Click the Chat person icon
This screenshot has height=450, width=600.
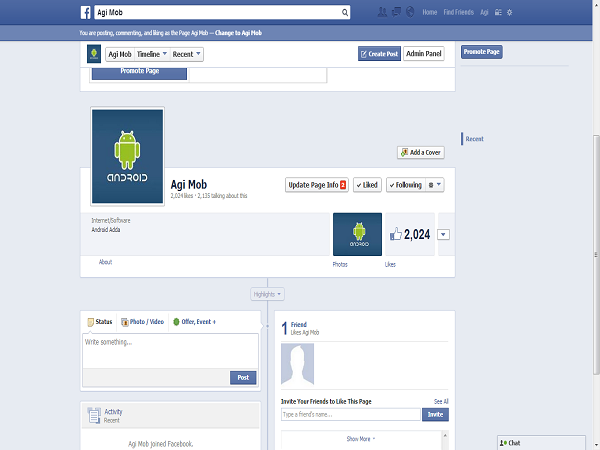coord(503,443)
